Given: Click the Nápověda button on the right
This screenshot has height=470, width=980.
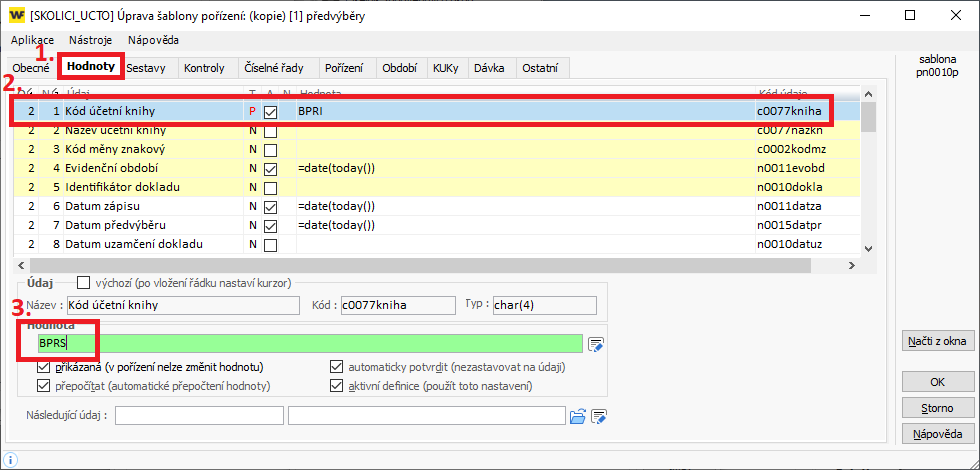Looking at the screenshot, I should (x=938, y=434).
